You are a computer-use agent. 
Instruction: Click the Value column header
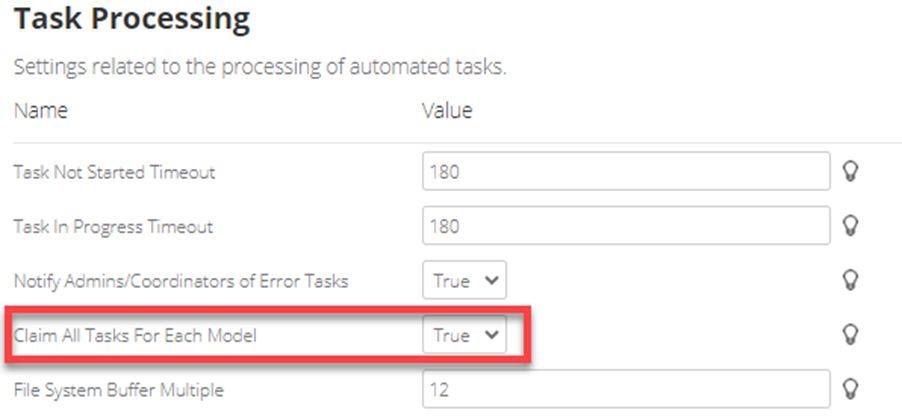pyautogui.click(x=447, y=110)
